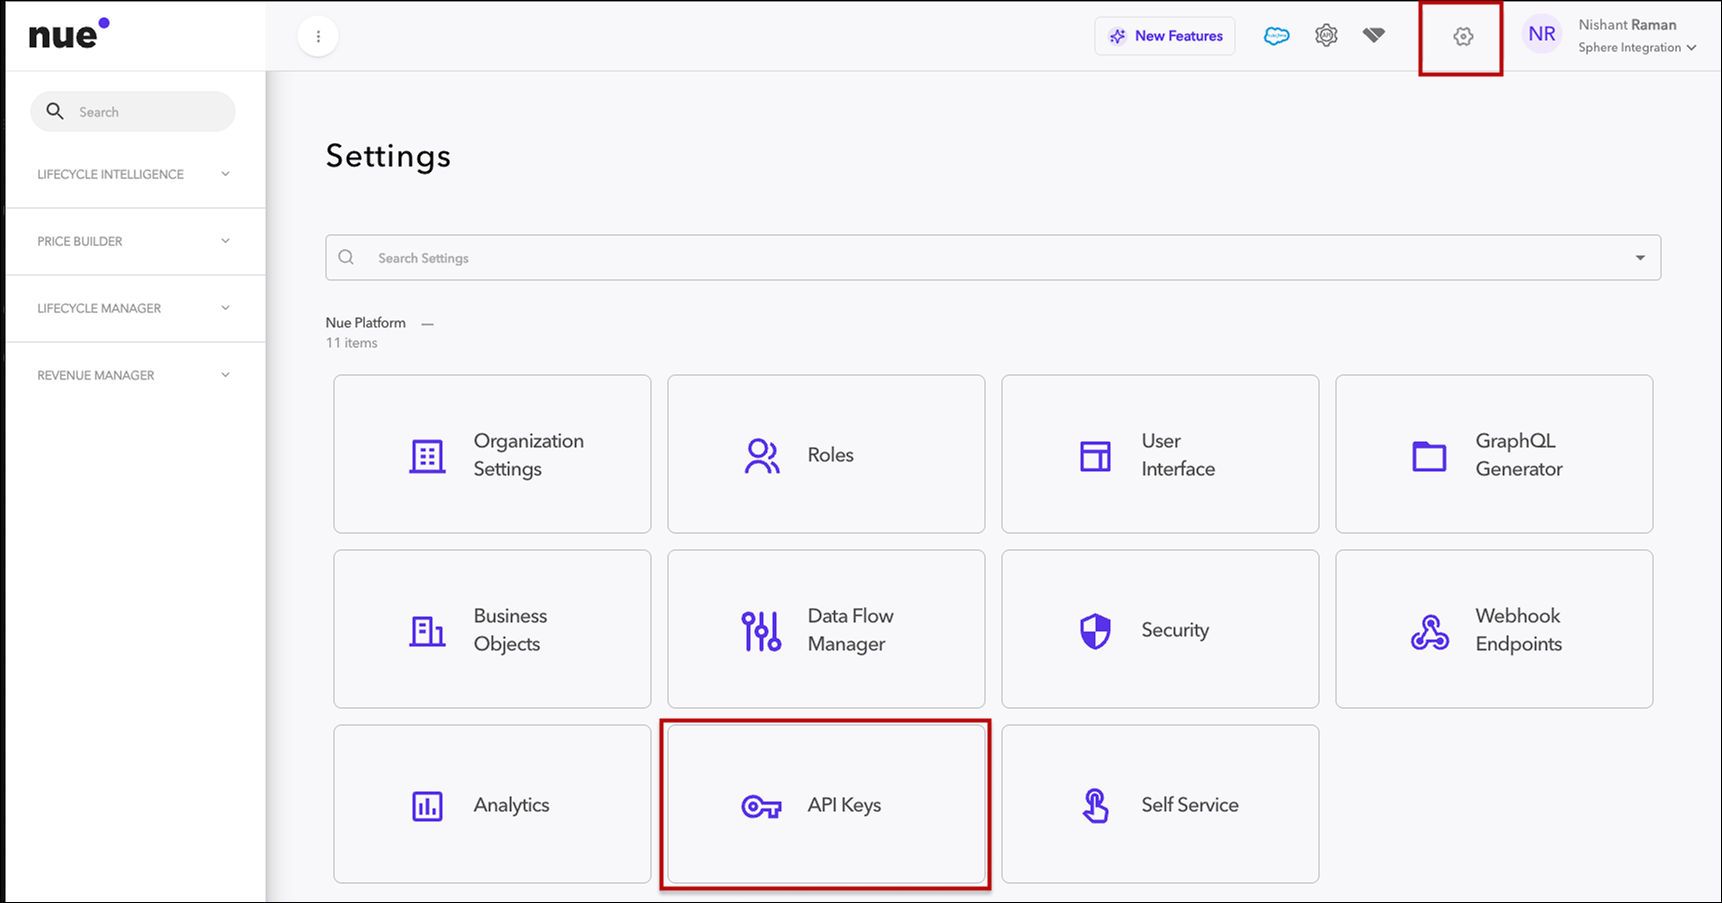
Task: Click the Salesforce cloud icon in header
Action: tap(1276, 36)
